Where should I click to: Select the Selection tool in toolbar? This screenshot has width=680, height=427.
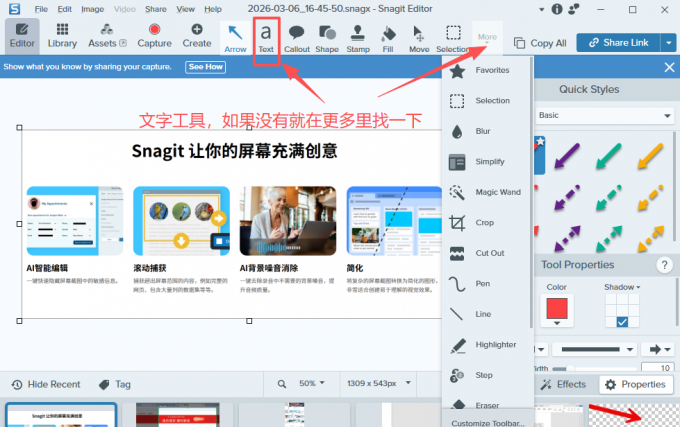pos(453,38)
